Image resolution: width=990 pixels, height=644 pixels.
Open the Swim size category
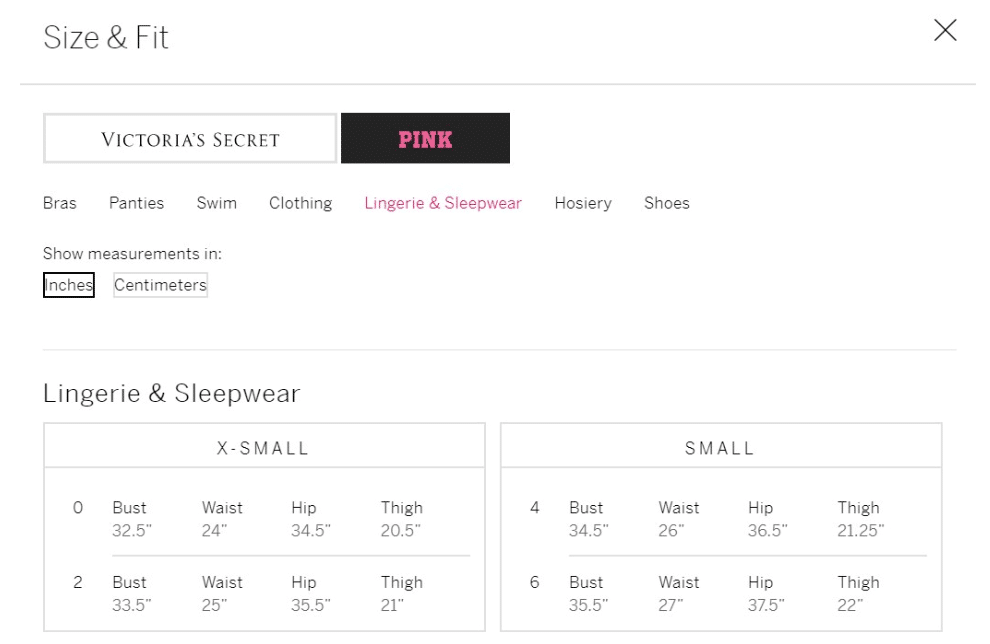click(216, 203)
